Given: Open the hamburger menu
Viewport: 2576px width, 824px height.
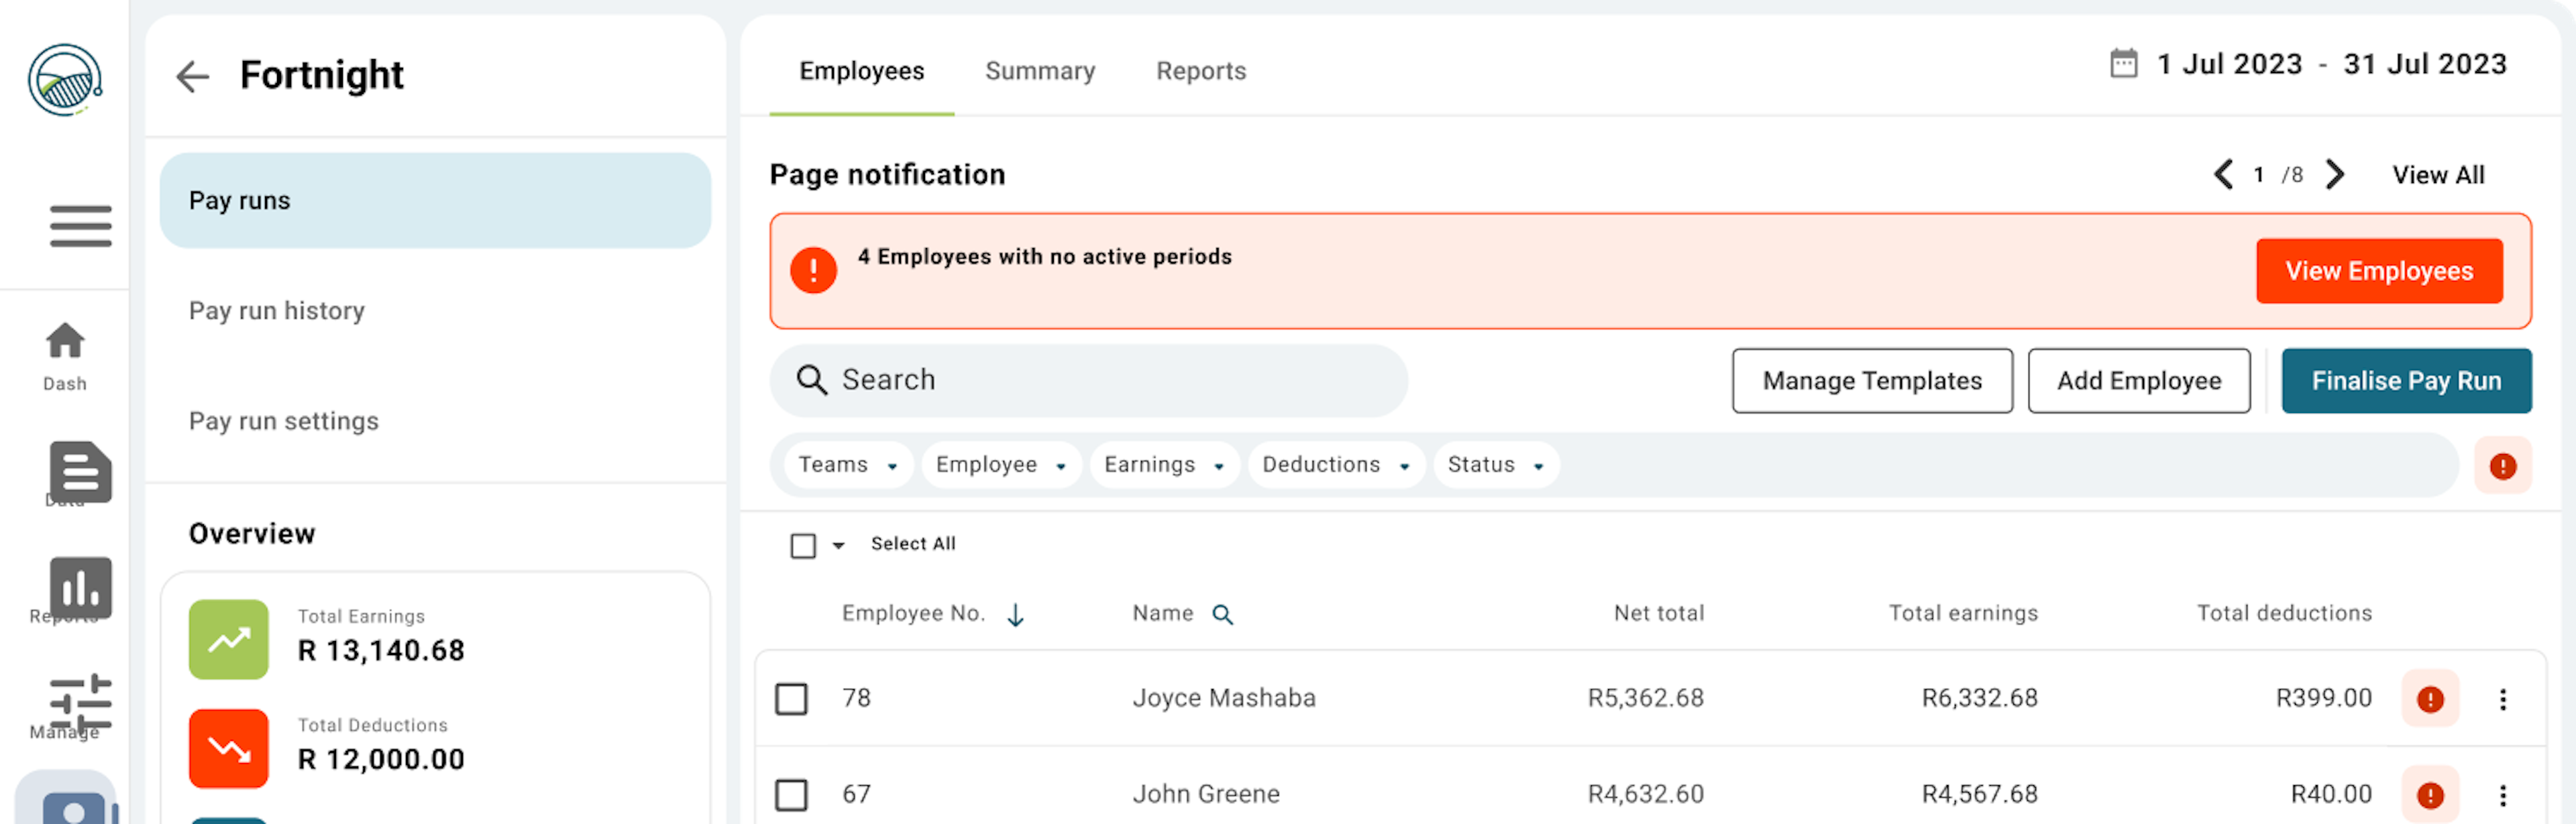Looking at the screenshot, I should pos(81,226).
